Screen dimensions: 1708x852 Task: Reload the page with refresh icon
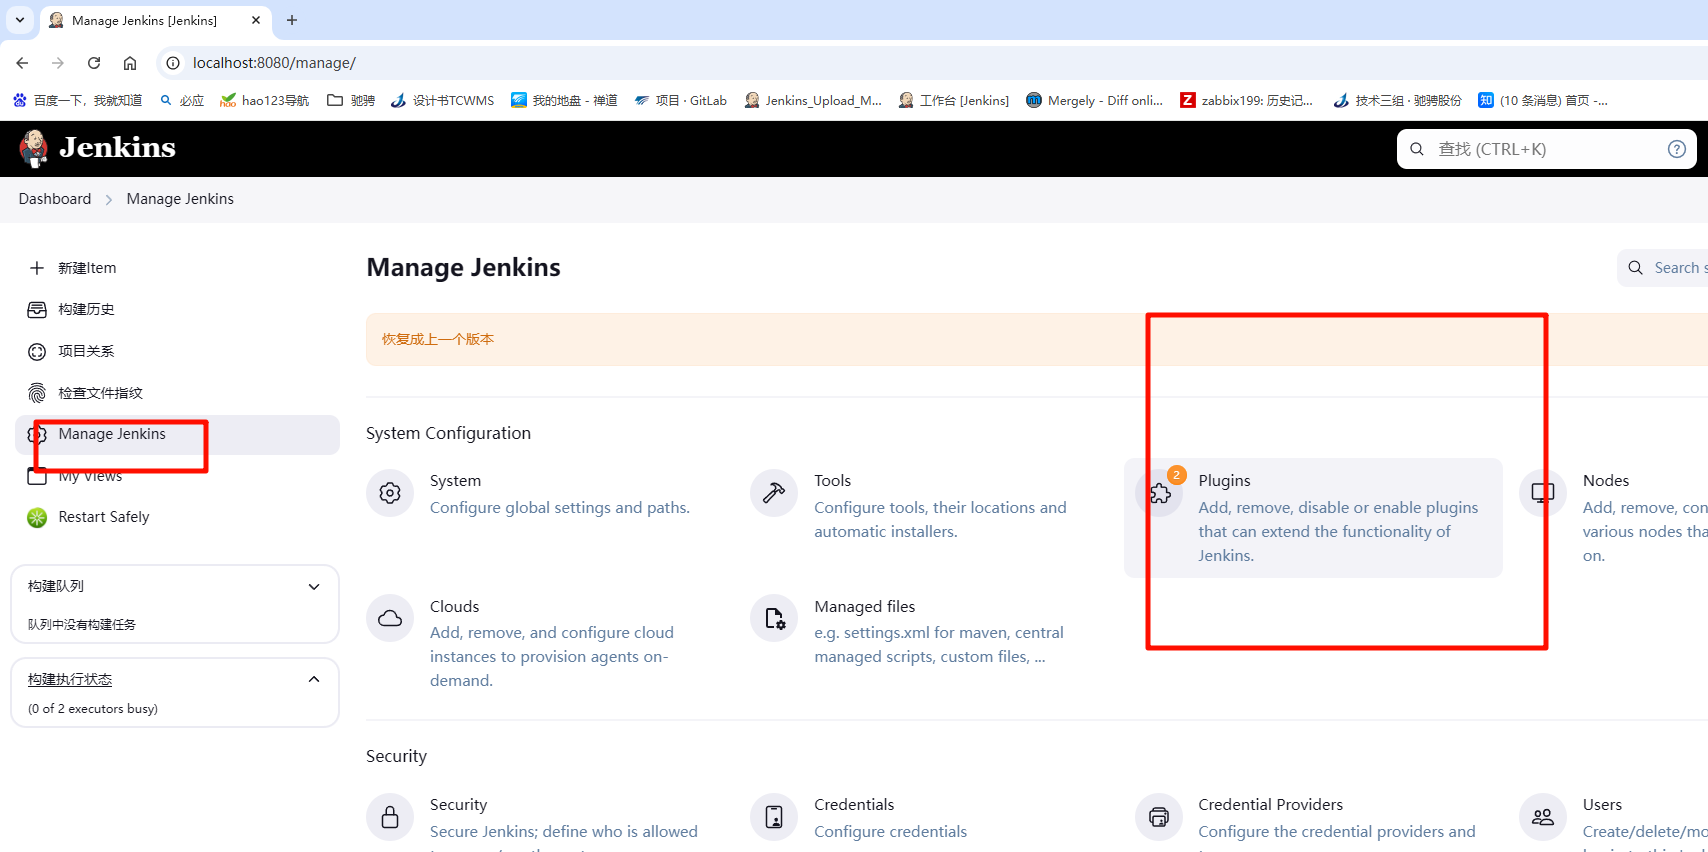click(x=94, y=63)
